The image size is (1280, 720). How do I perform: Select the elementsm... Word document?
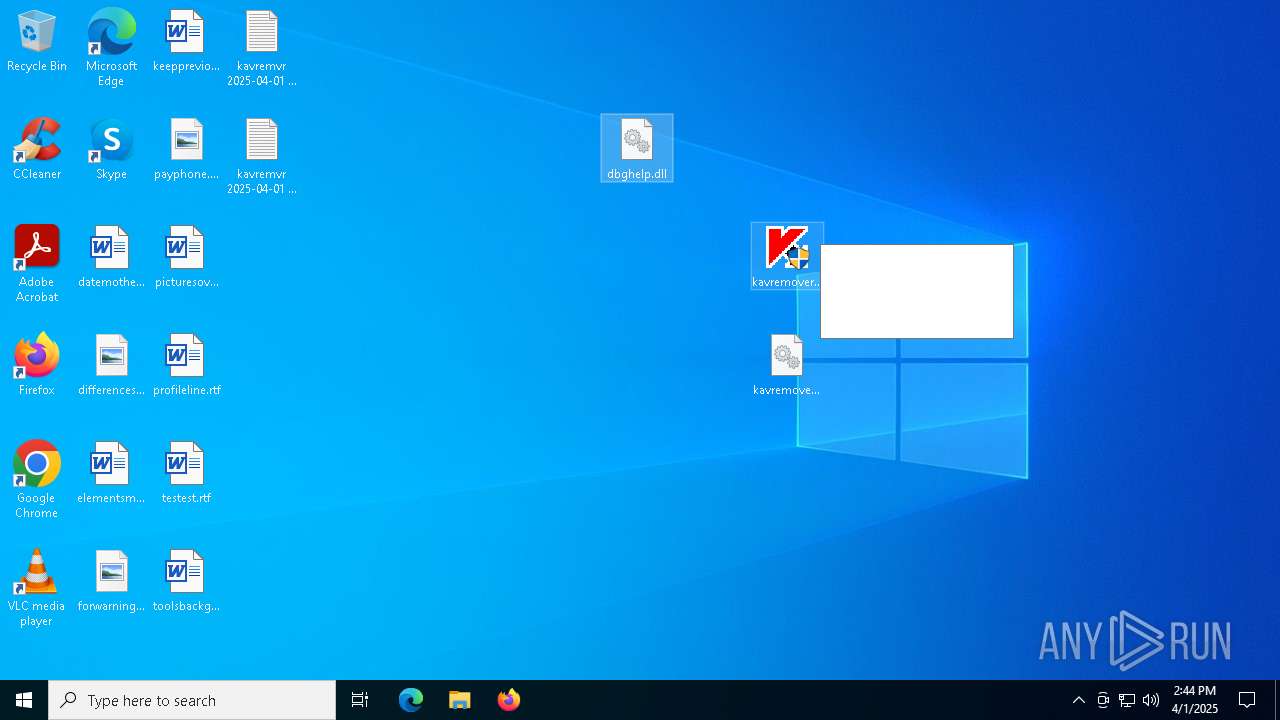(x=111, y=474)
